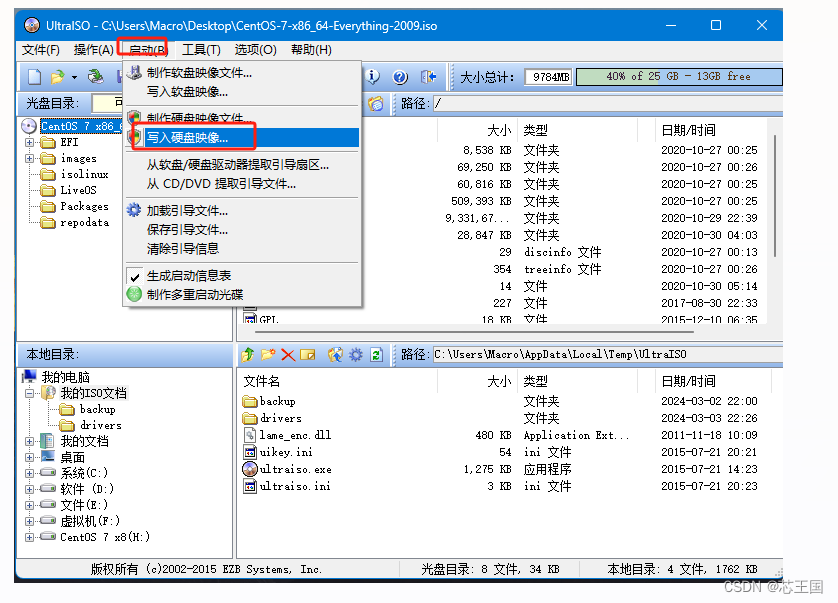Click folder properties icon left of upper path
The width and height of the screenshot is (838, 603).
376,103
